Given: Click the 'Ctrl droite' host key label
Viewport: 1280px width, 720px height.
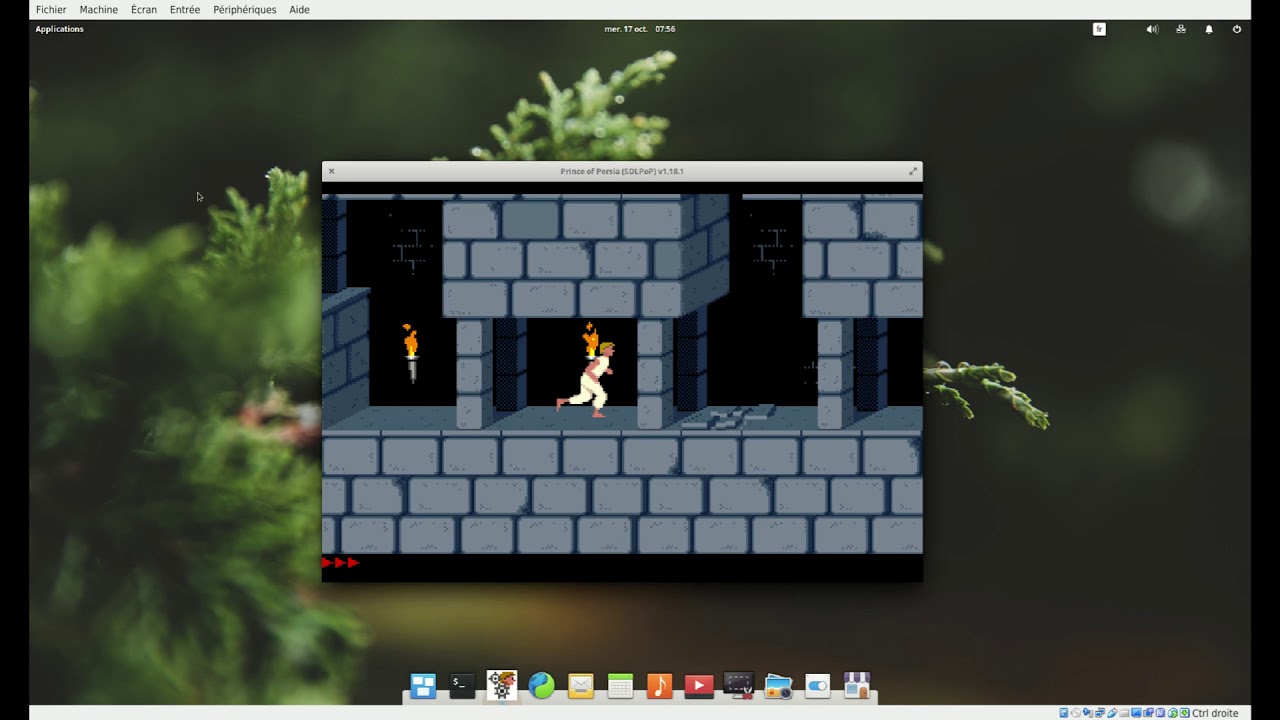Looking at the screenshot, I should click(x=1215, y=713).
